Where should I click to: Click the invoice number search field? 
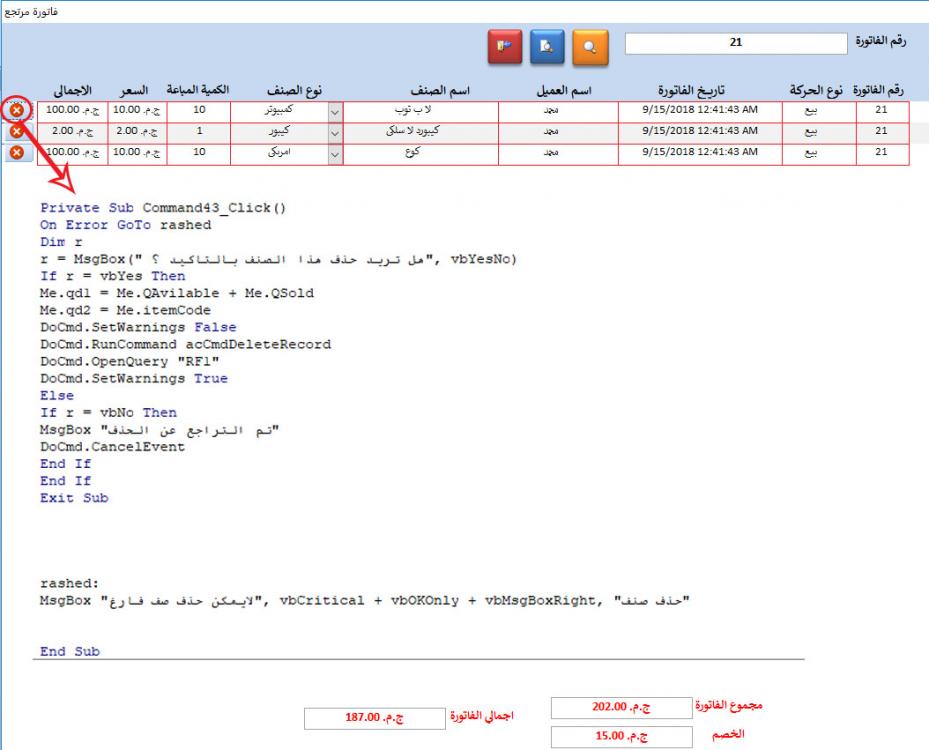(736, 44)
